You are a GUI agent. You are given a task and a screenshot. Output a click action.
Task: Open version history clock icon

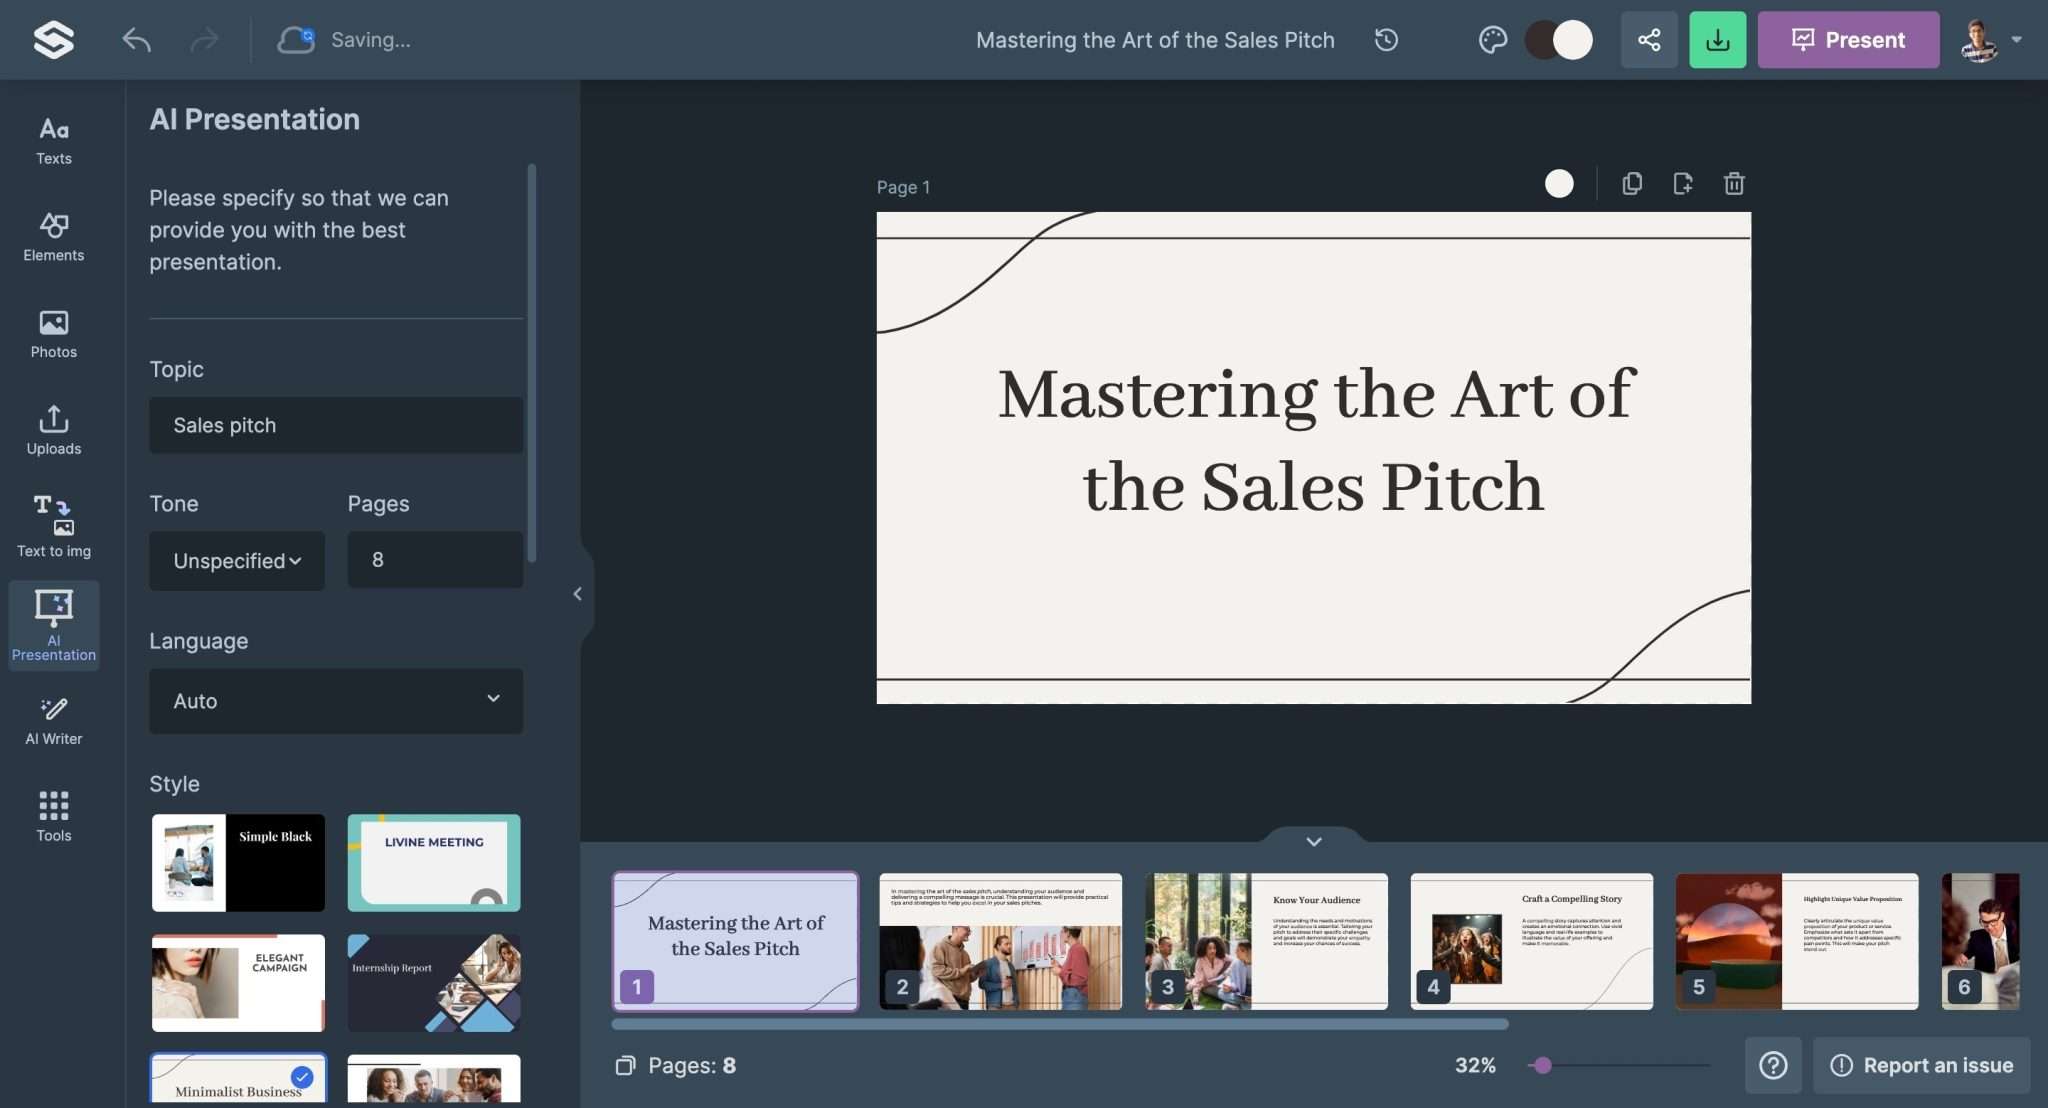[1386, 40]
